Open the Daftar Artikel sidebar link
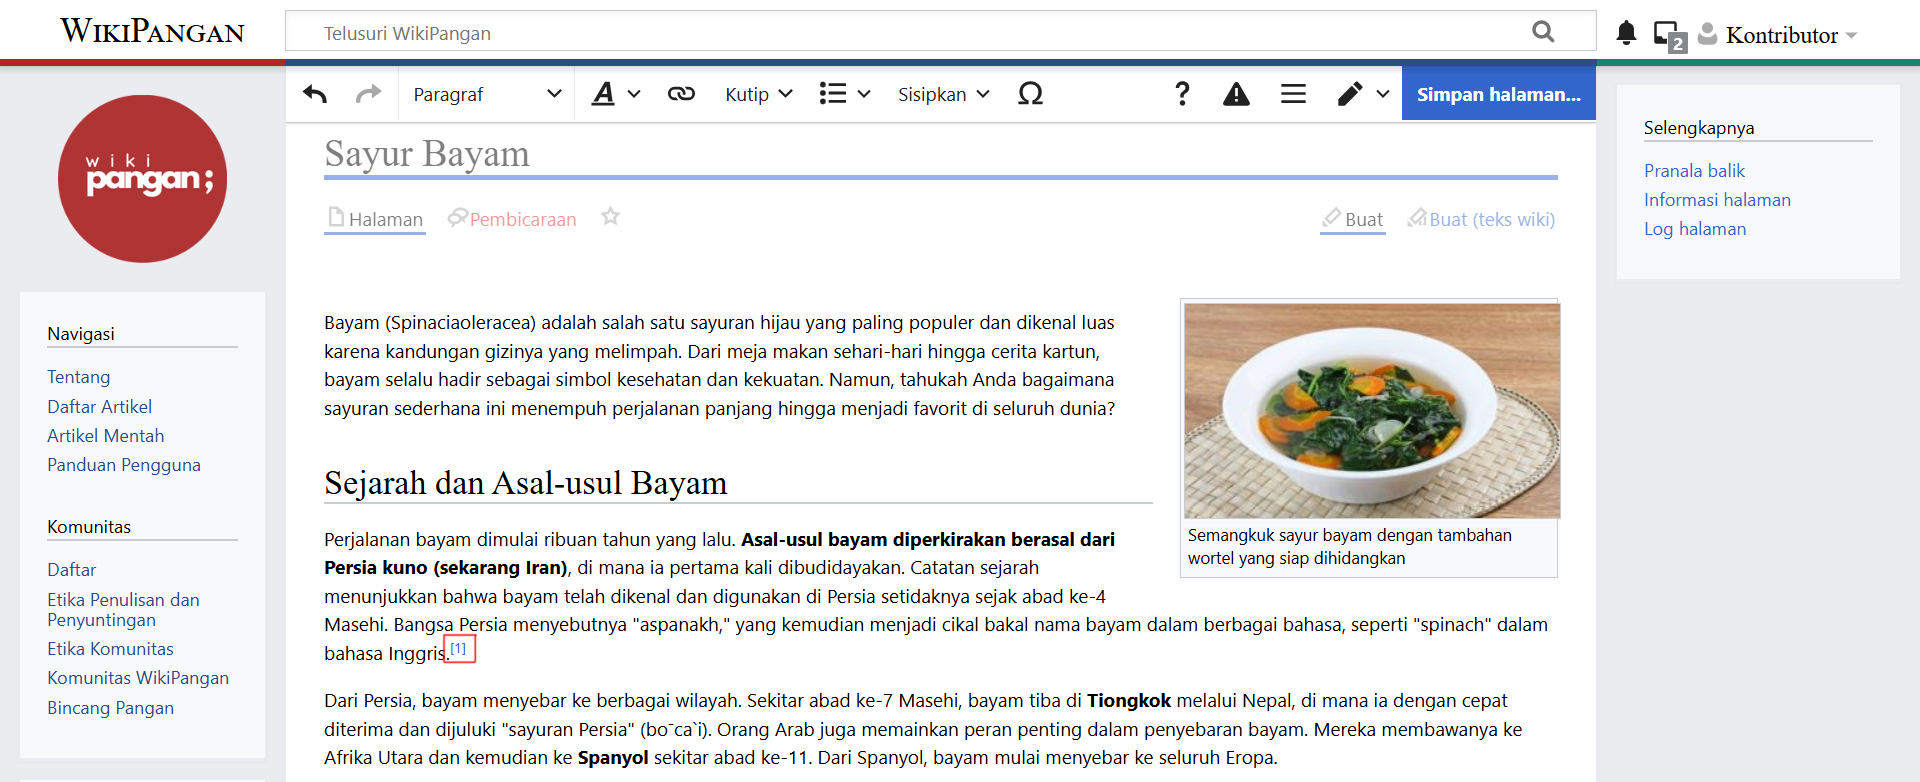This screenshot has width=1920, height=782. (x=100, y=407)
